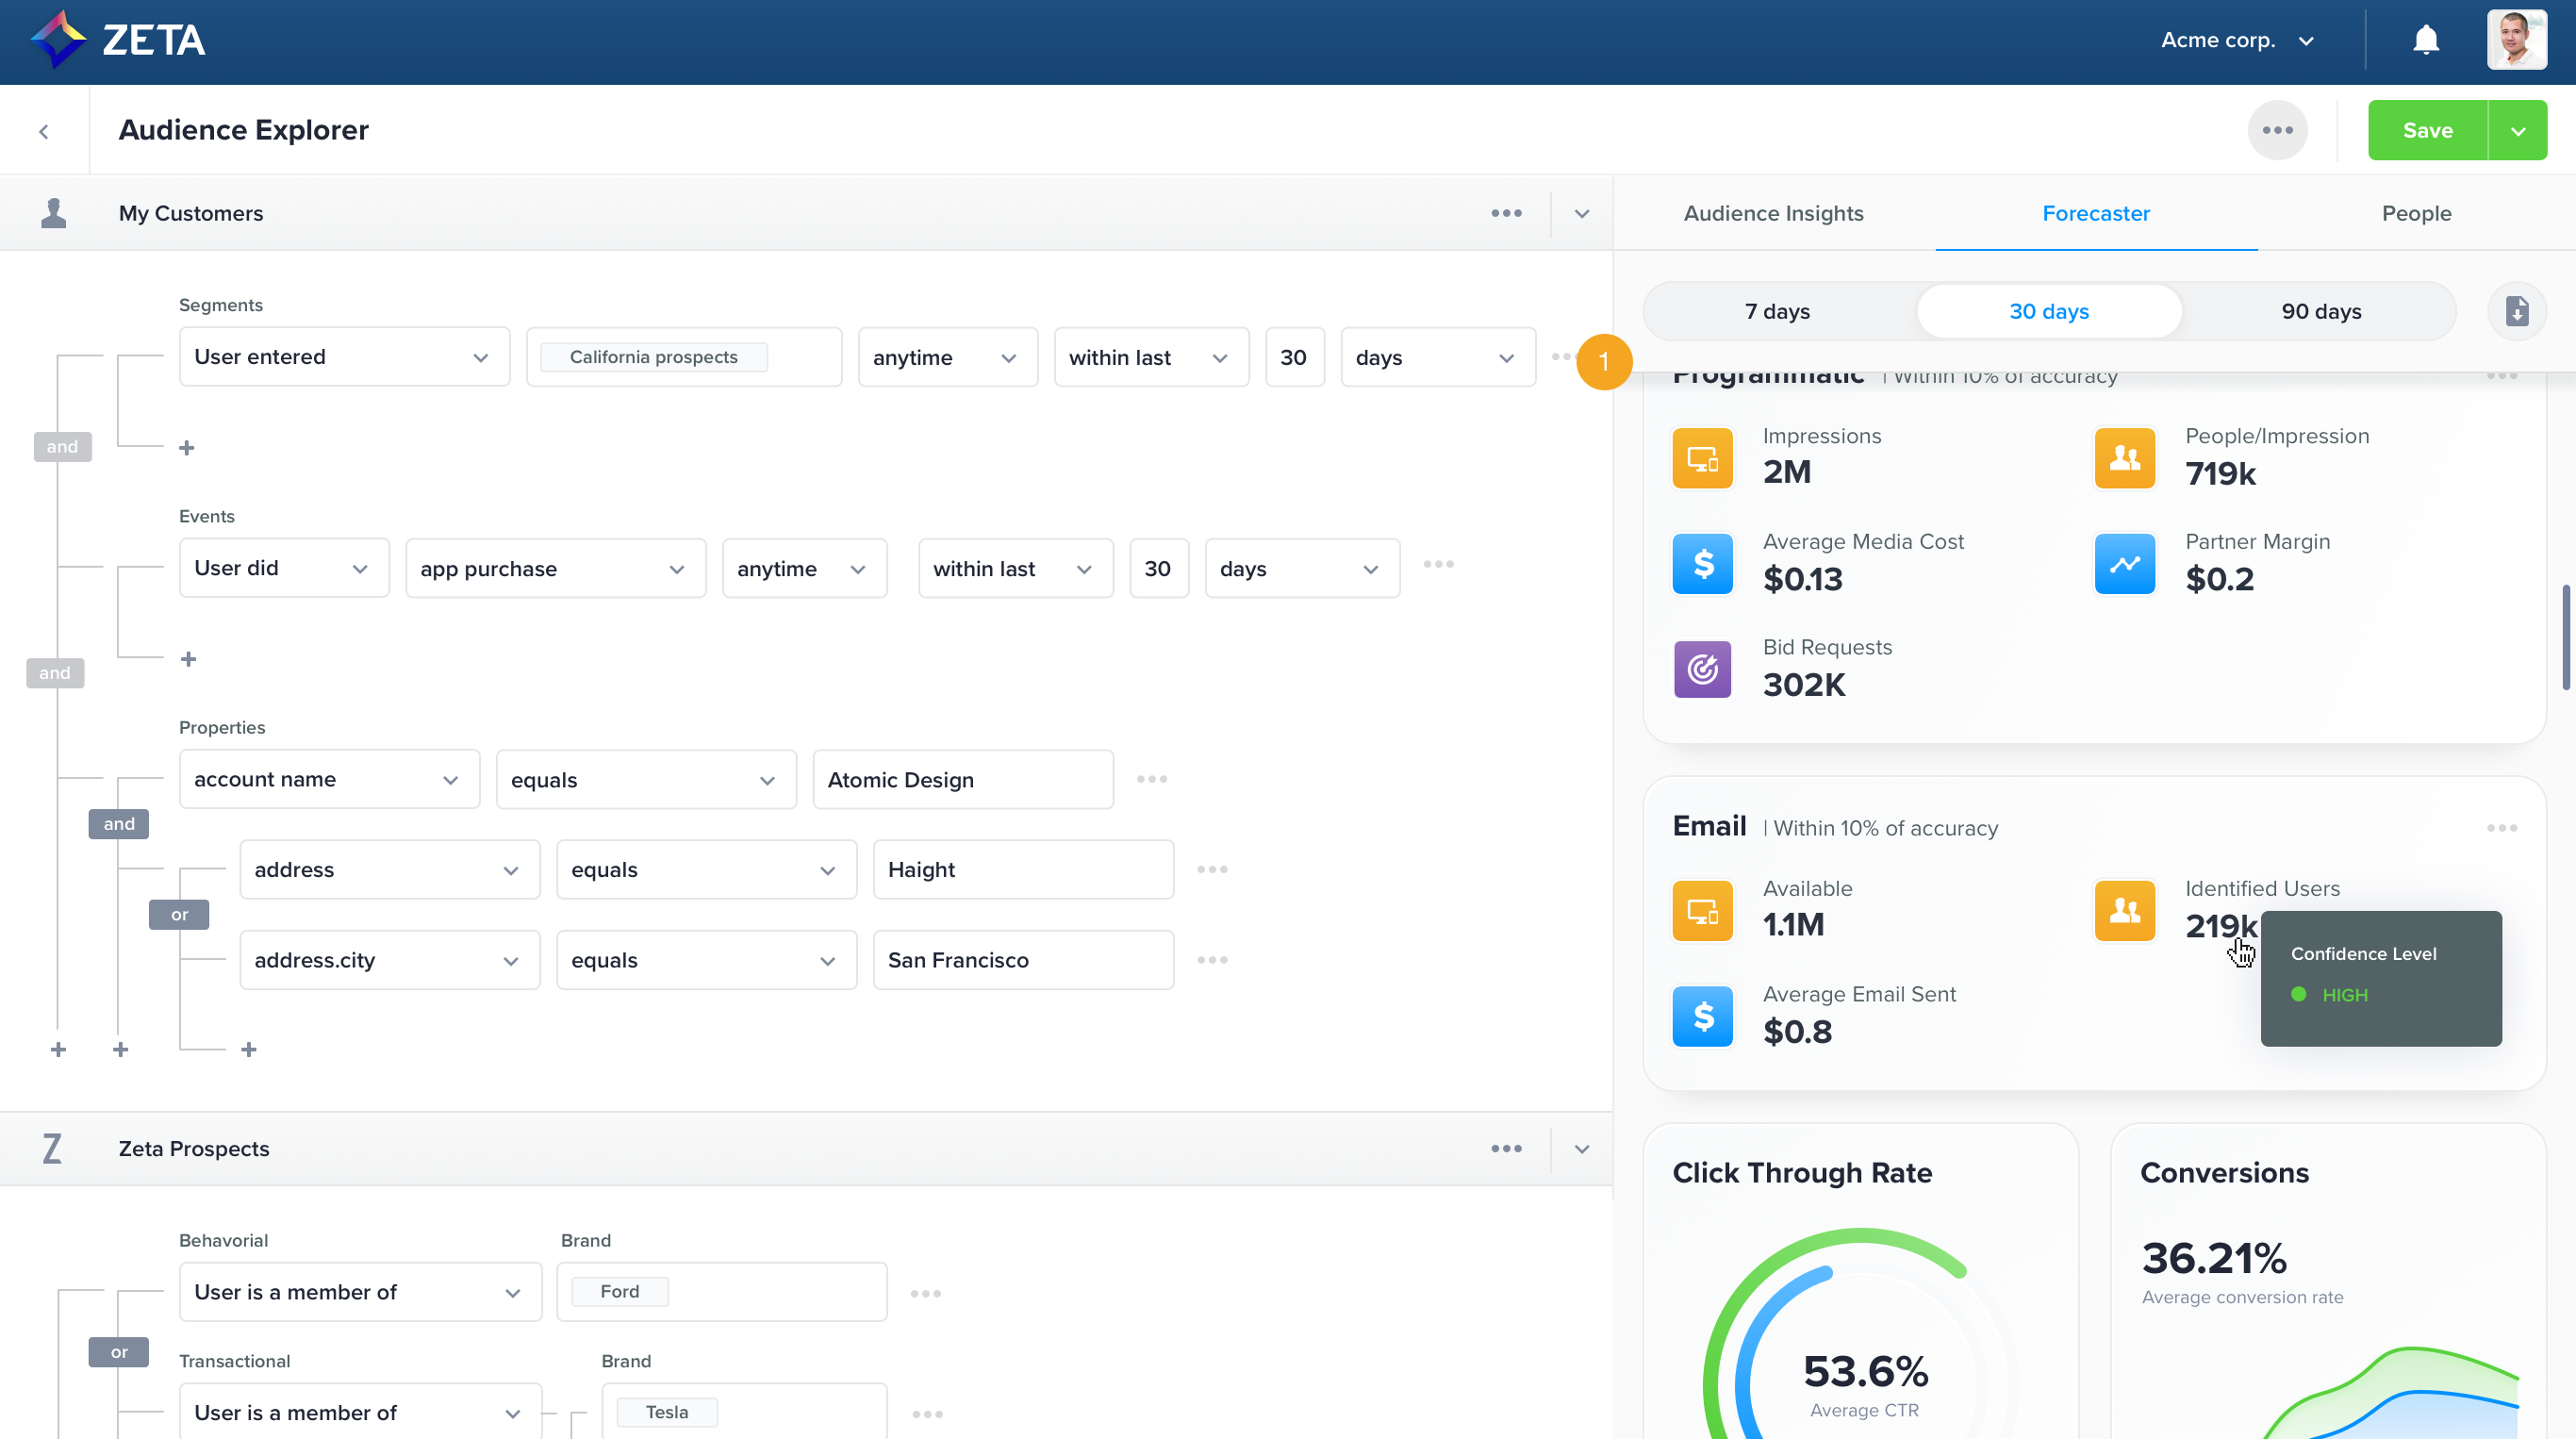Open 'address.city' property dropdown
The width and height of the screenshot is (2576, 1439).
390,960
